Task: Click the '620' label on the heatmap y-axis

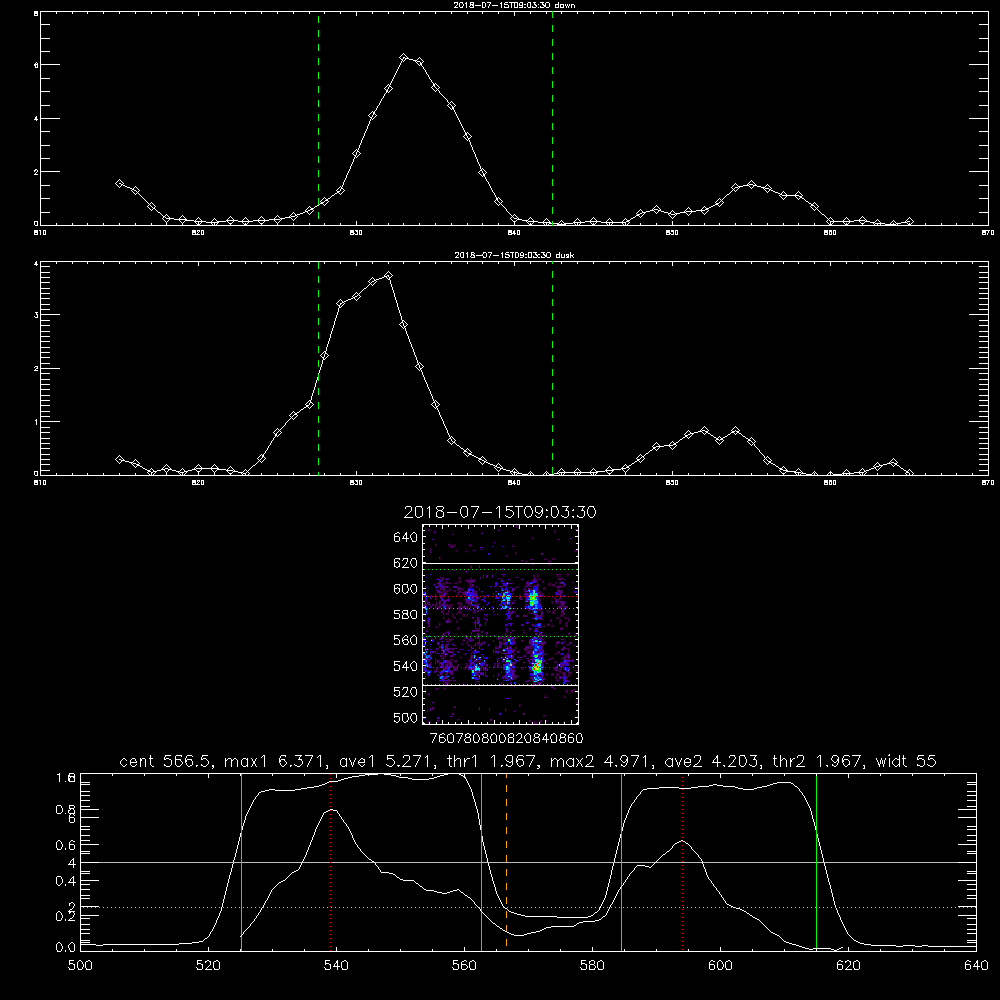Action: 405,563
